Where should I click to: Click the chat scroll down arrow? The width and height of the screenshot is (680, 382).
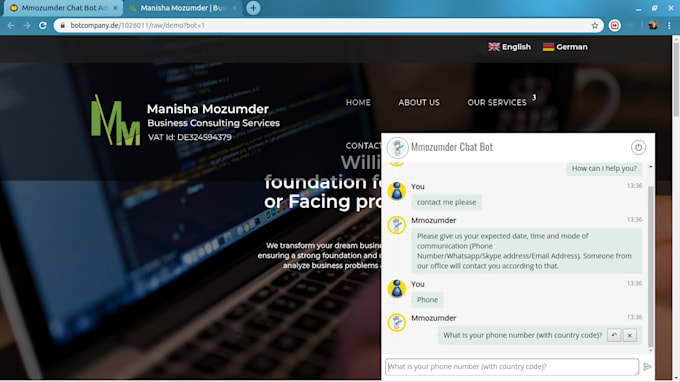[651, 350]
